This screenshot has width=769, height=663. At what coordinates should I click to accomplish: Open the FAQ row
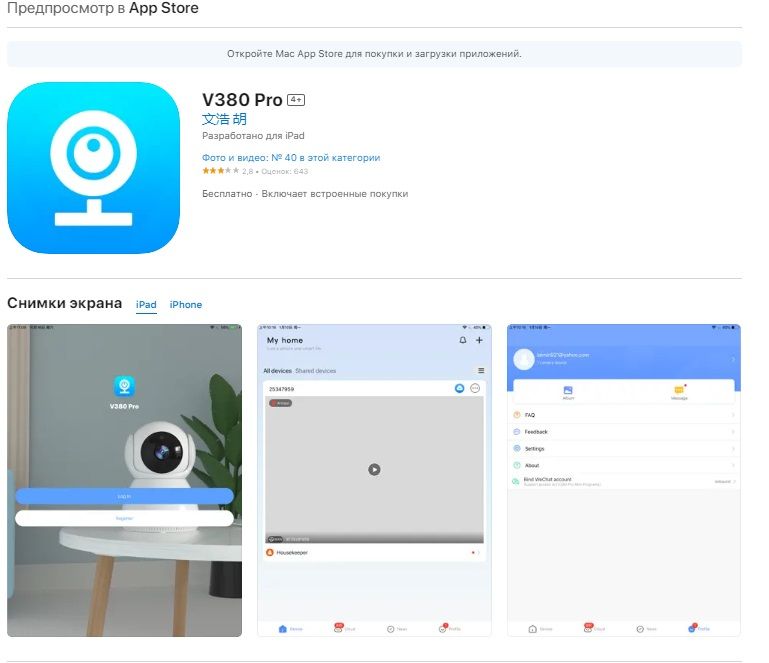pyautogui.click(x=623, y=415)
